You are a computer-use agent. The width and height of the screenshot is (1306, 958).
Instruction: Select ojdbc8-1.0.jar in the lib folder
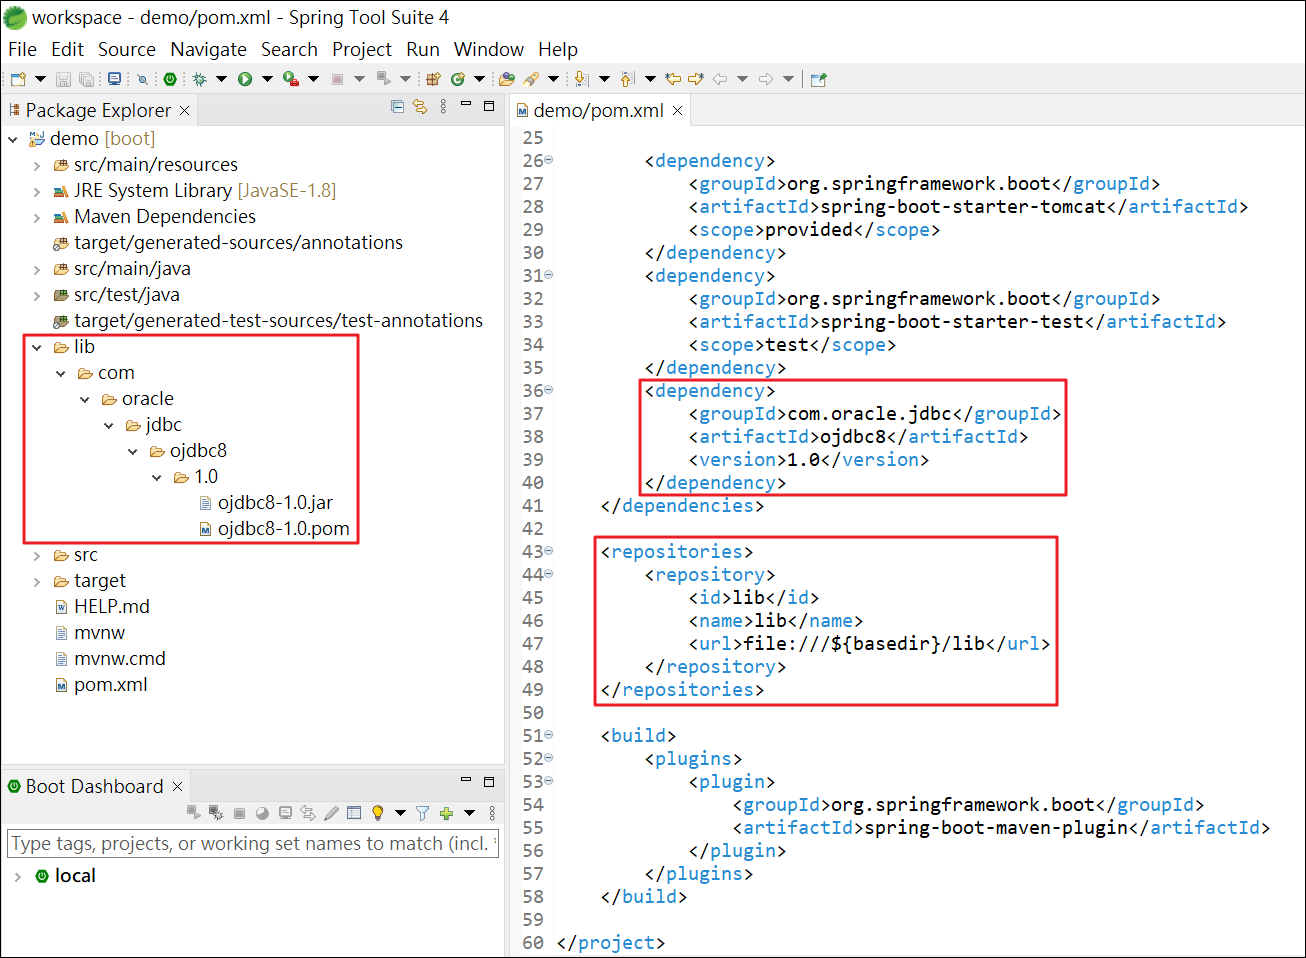click(x=275, y=503)
